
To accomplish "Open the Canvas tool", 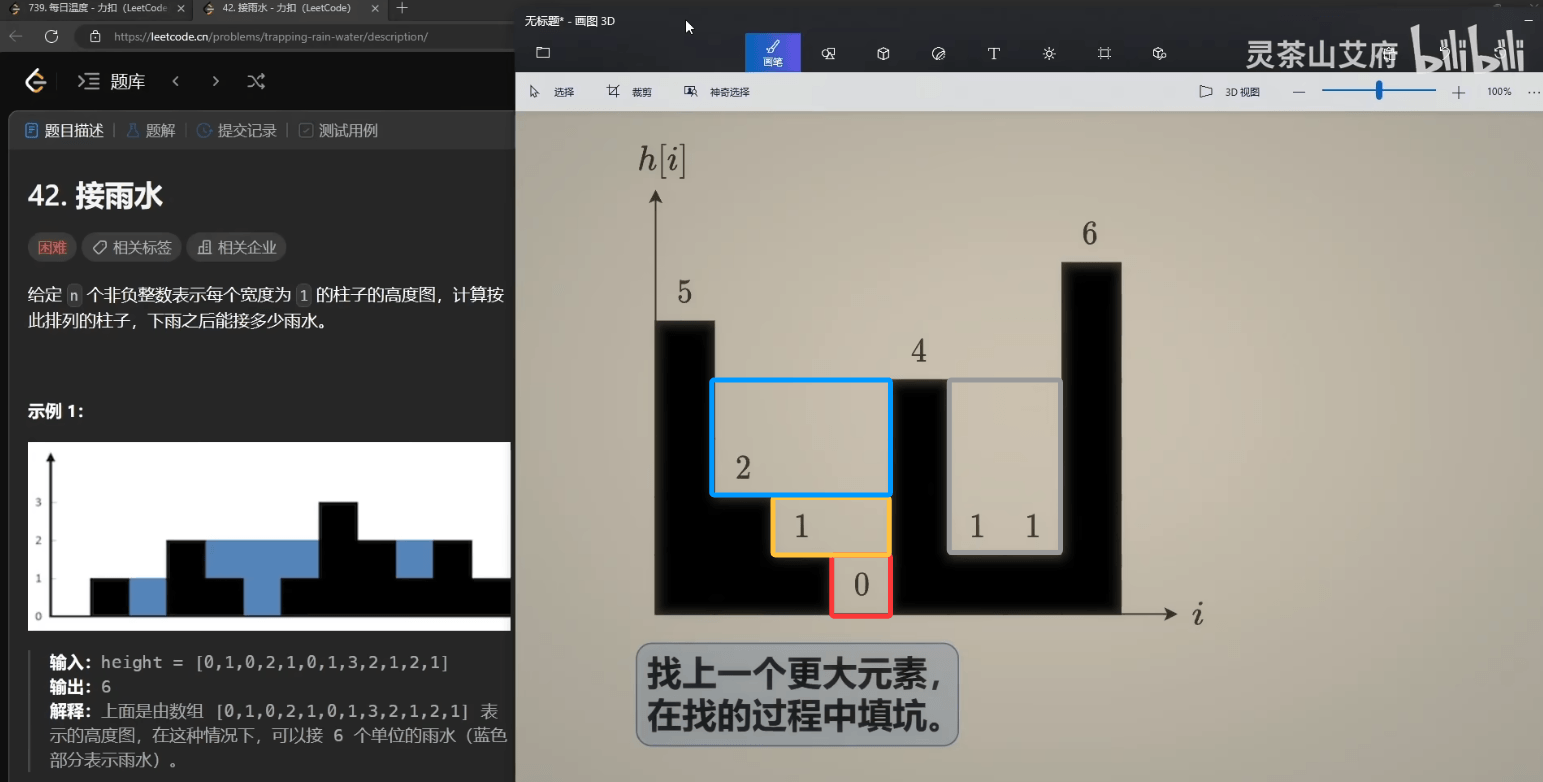I will click(1104, 54).
